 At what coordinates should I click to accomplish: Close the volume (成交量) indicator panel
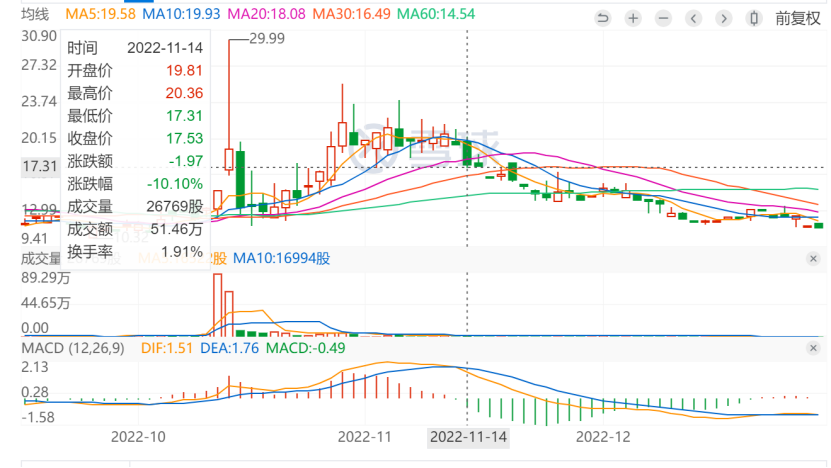pos(813,259)
